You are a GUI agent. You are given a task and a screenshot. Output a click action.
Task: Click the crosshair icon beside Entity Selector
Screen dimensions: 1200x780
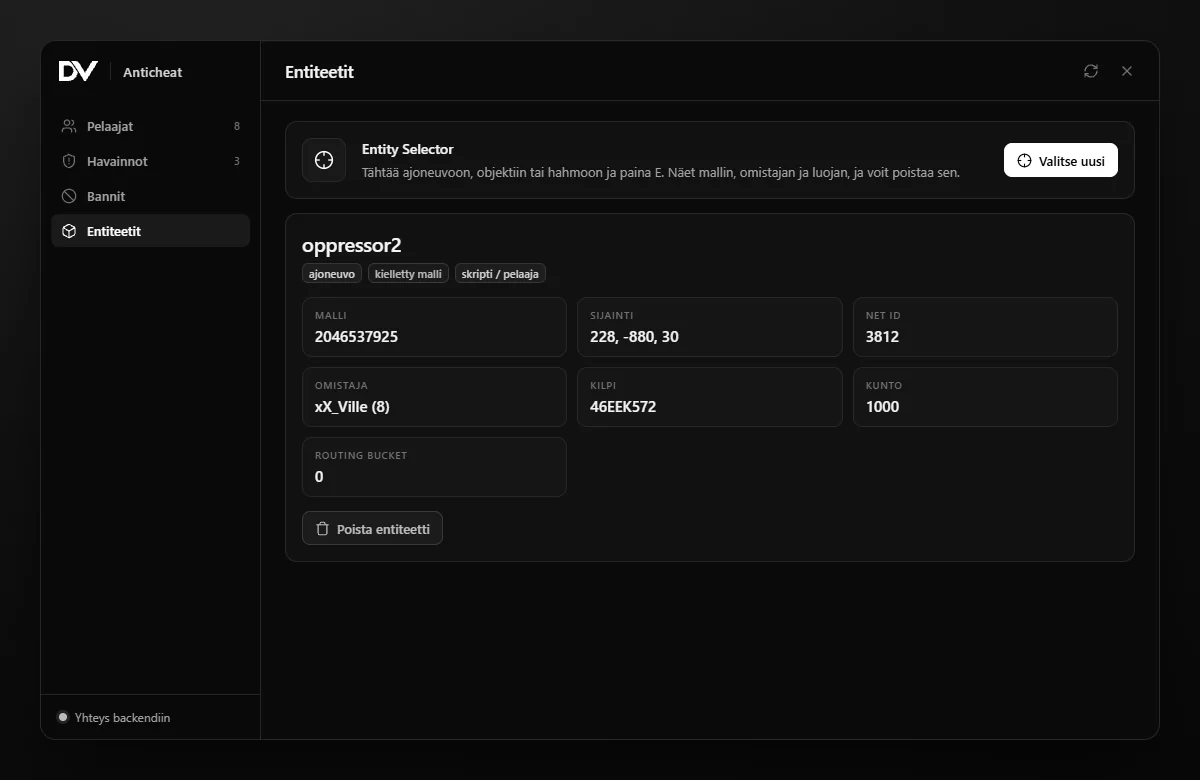tap(324, 160)
